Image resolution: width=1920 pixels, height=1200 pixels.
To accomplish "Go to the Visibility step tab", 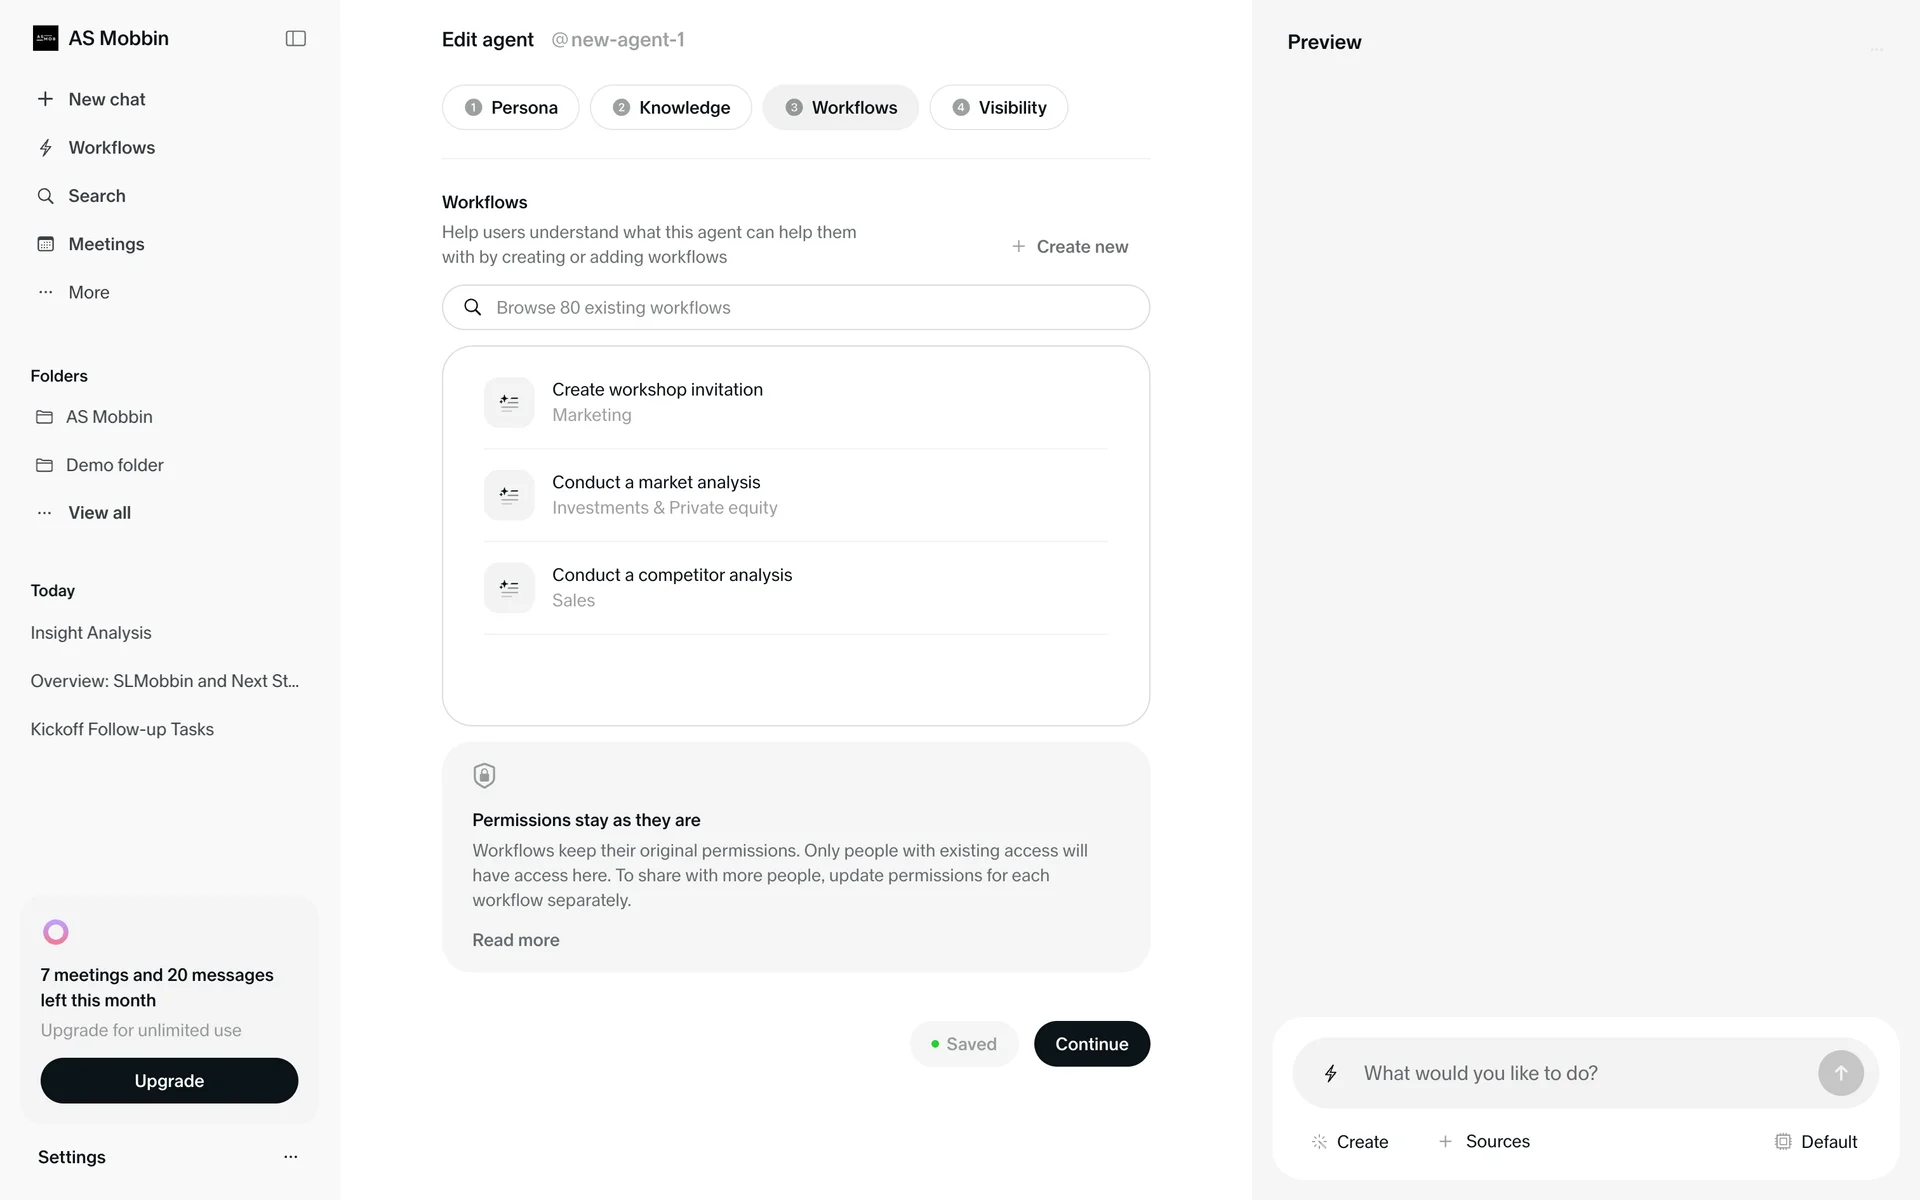I will [x=998, y=108].
